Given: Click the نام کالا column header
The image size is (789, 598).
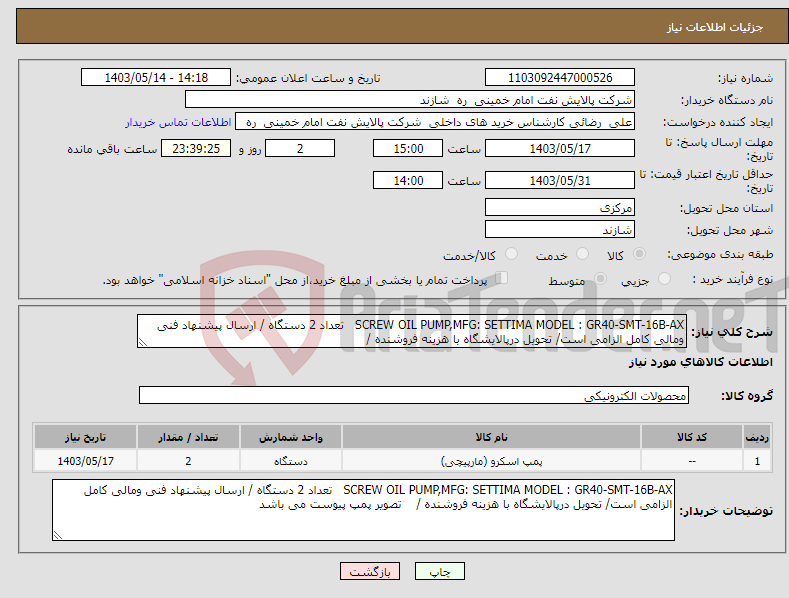Looking at the screenshot, I should point(491,437).
